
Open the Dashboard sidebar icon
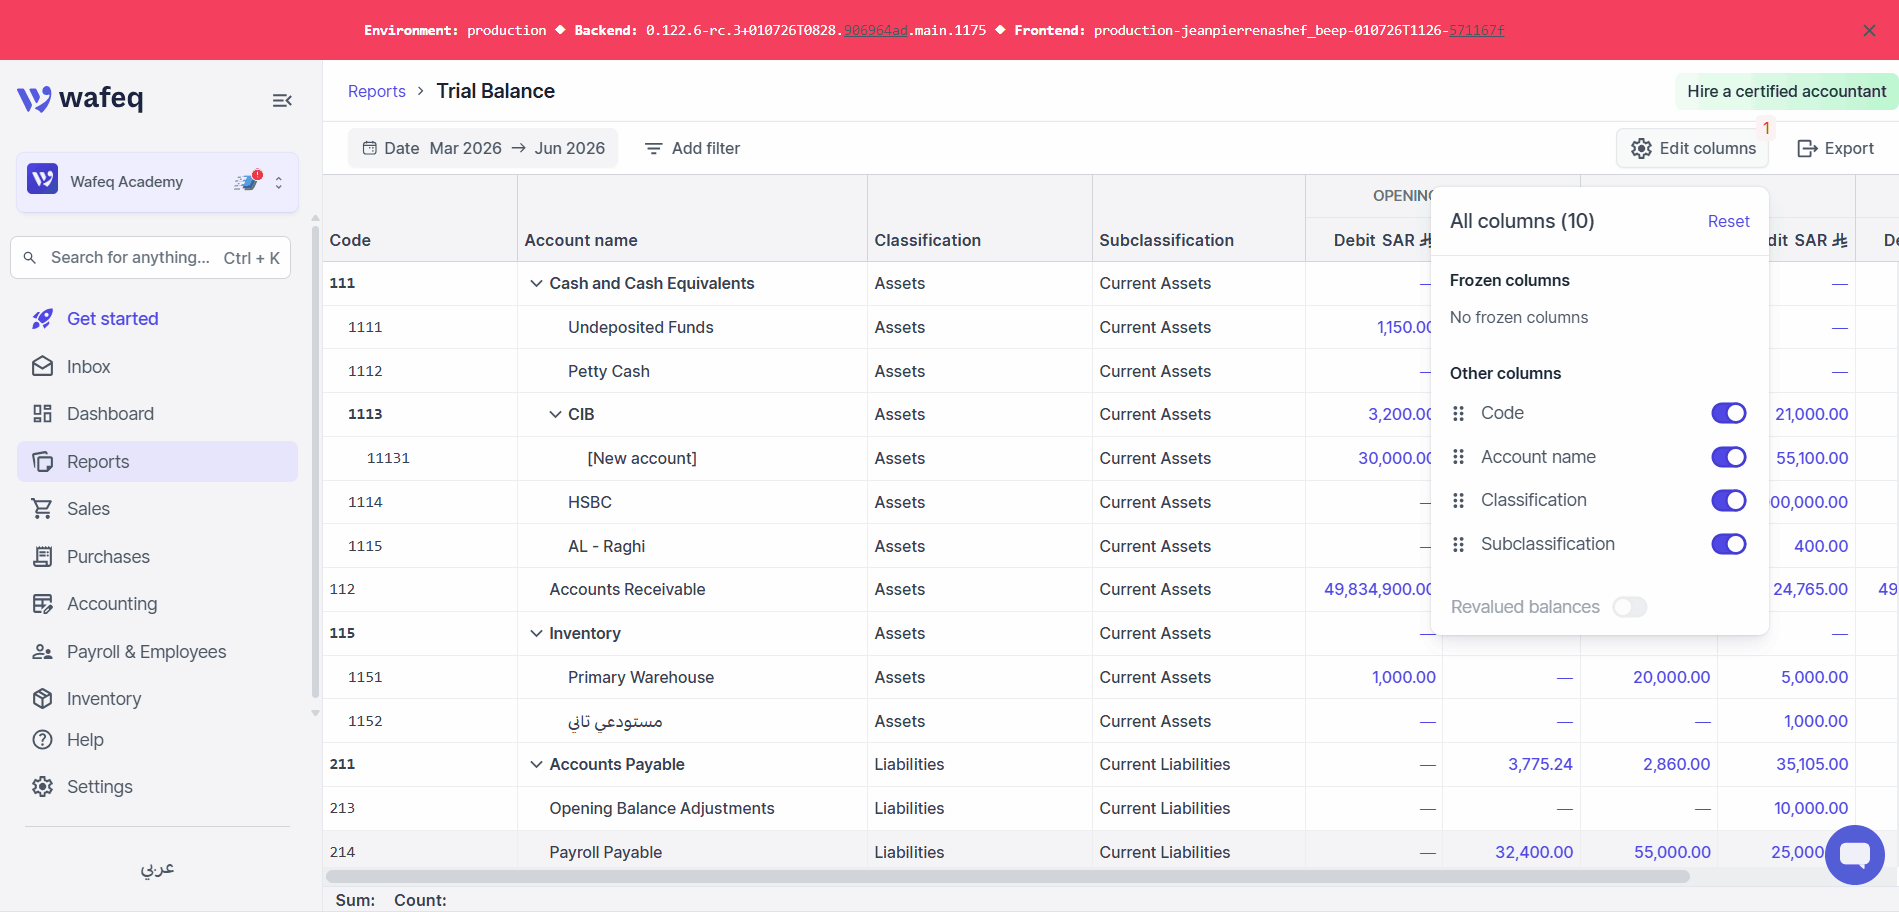tap(42, 414)
